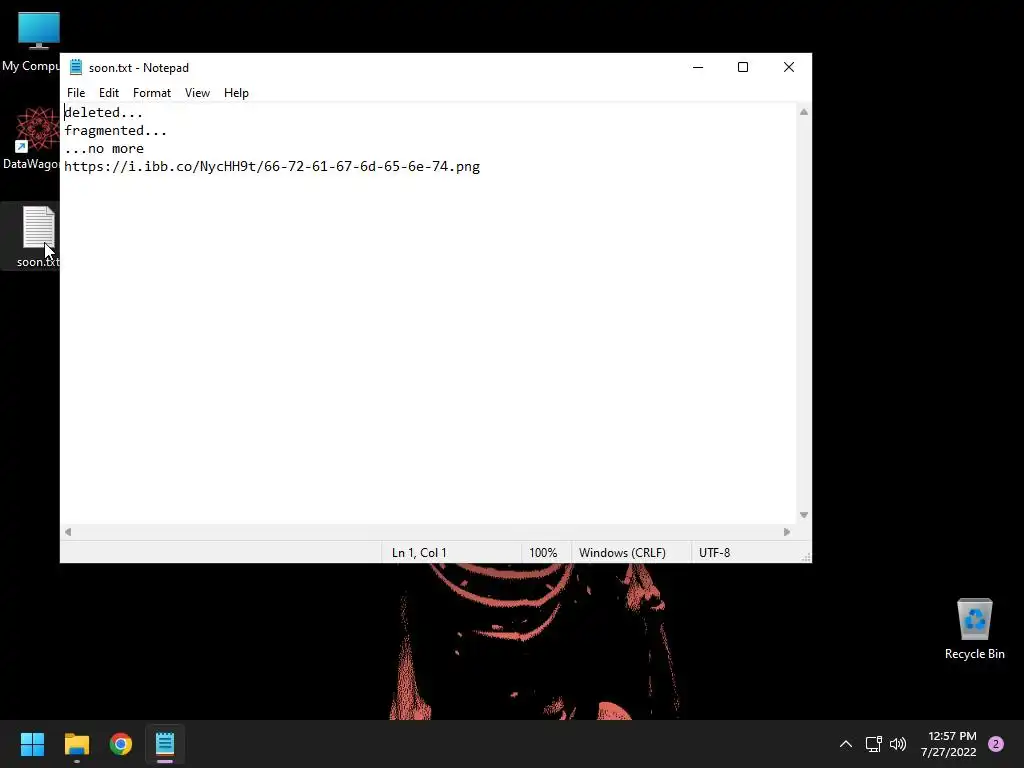Open the notifications badge showing 2
This screenshot has width=1024, height=768.
[x=996, y=744]
